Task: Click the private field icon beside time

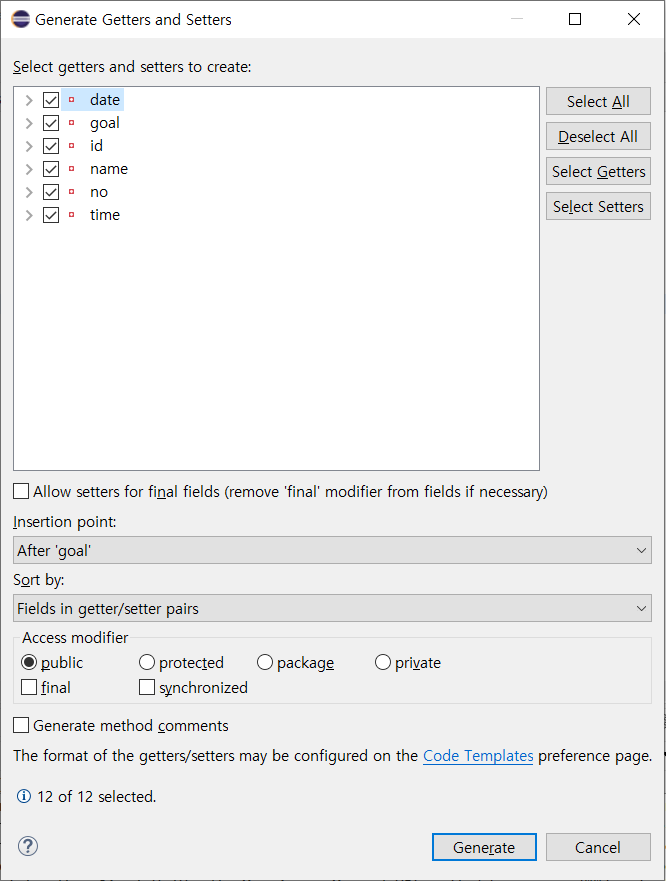Action: (71, 215)
